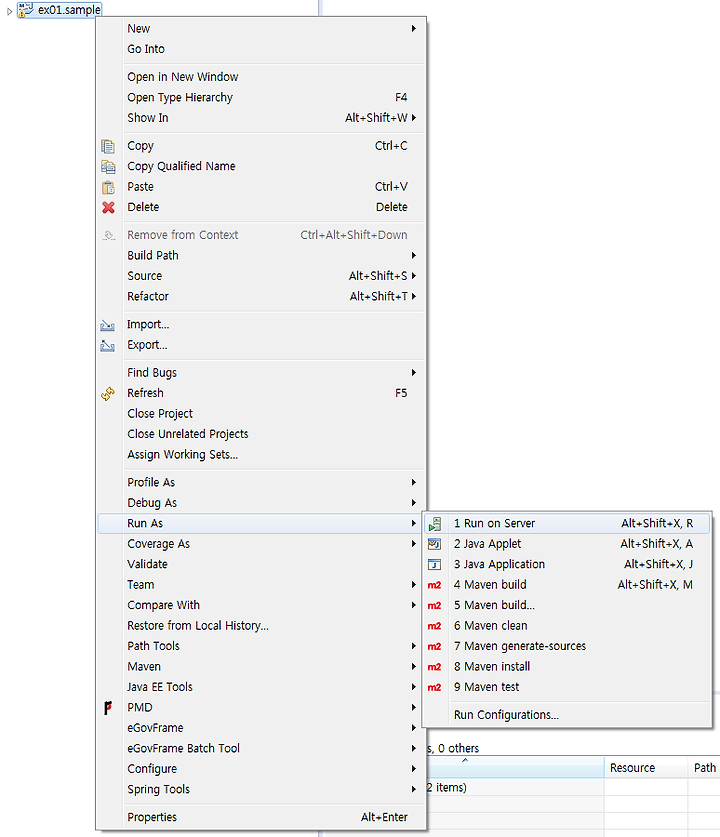Select Open Type Hierarchy
The width and height of the screenshot is (720, 837).
[x=262, y=97]
